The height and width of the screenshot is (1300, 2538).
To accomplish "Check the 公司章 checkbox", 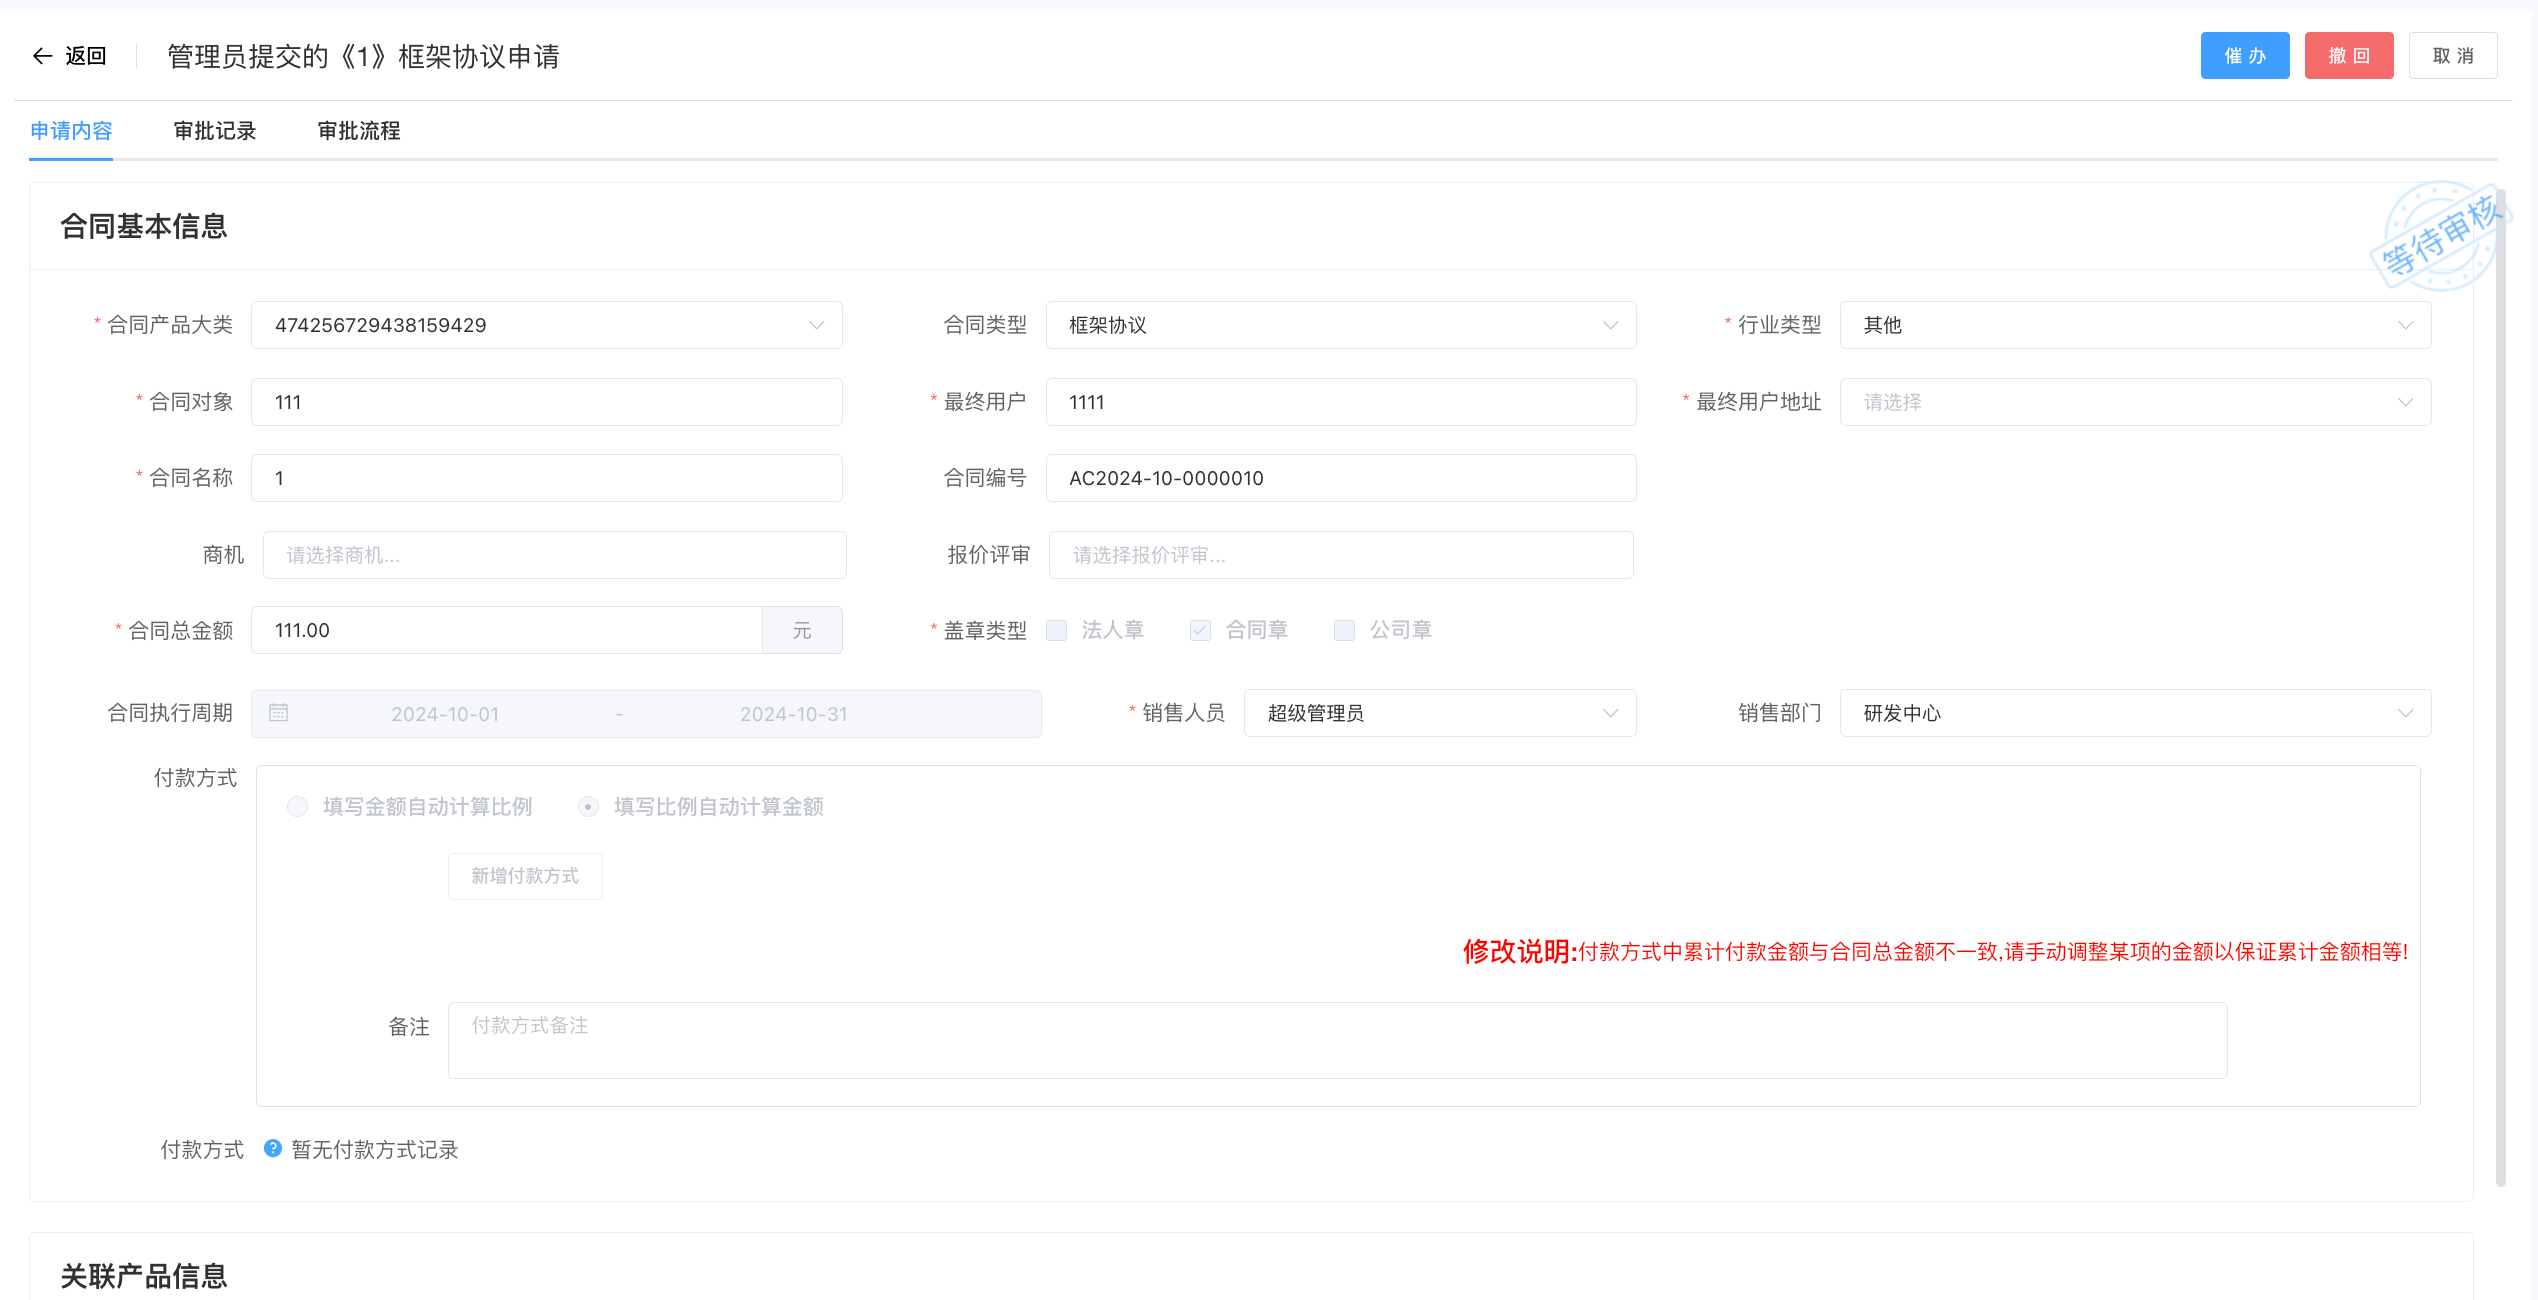I will pos(1344,630).
